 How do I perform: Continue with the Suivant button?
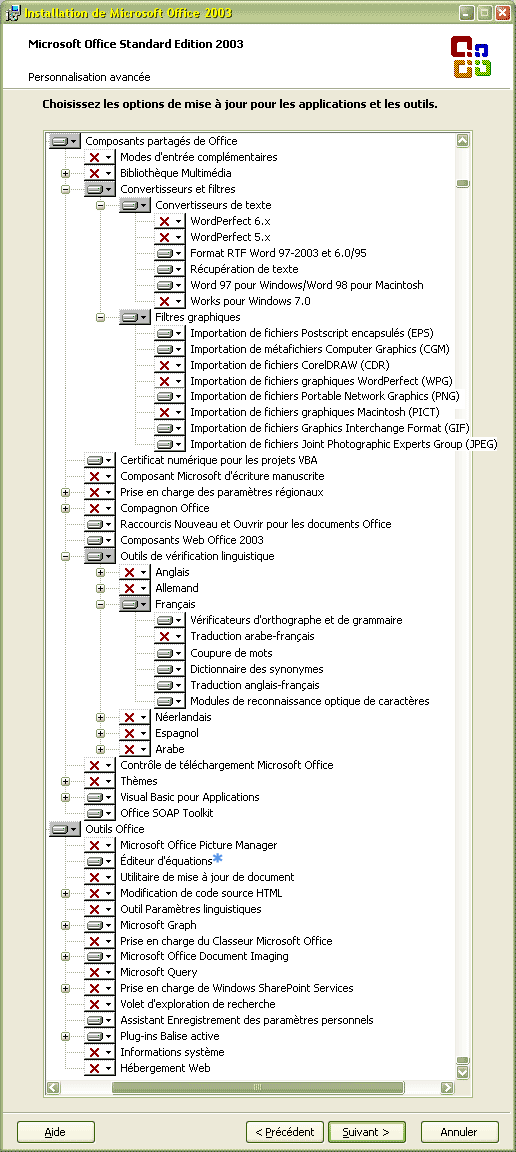click(x=367, y=1132)
